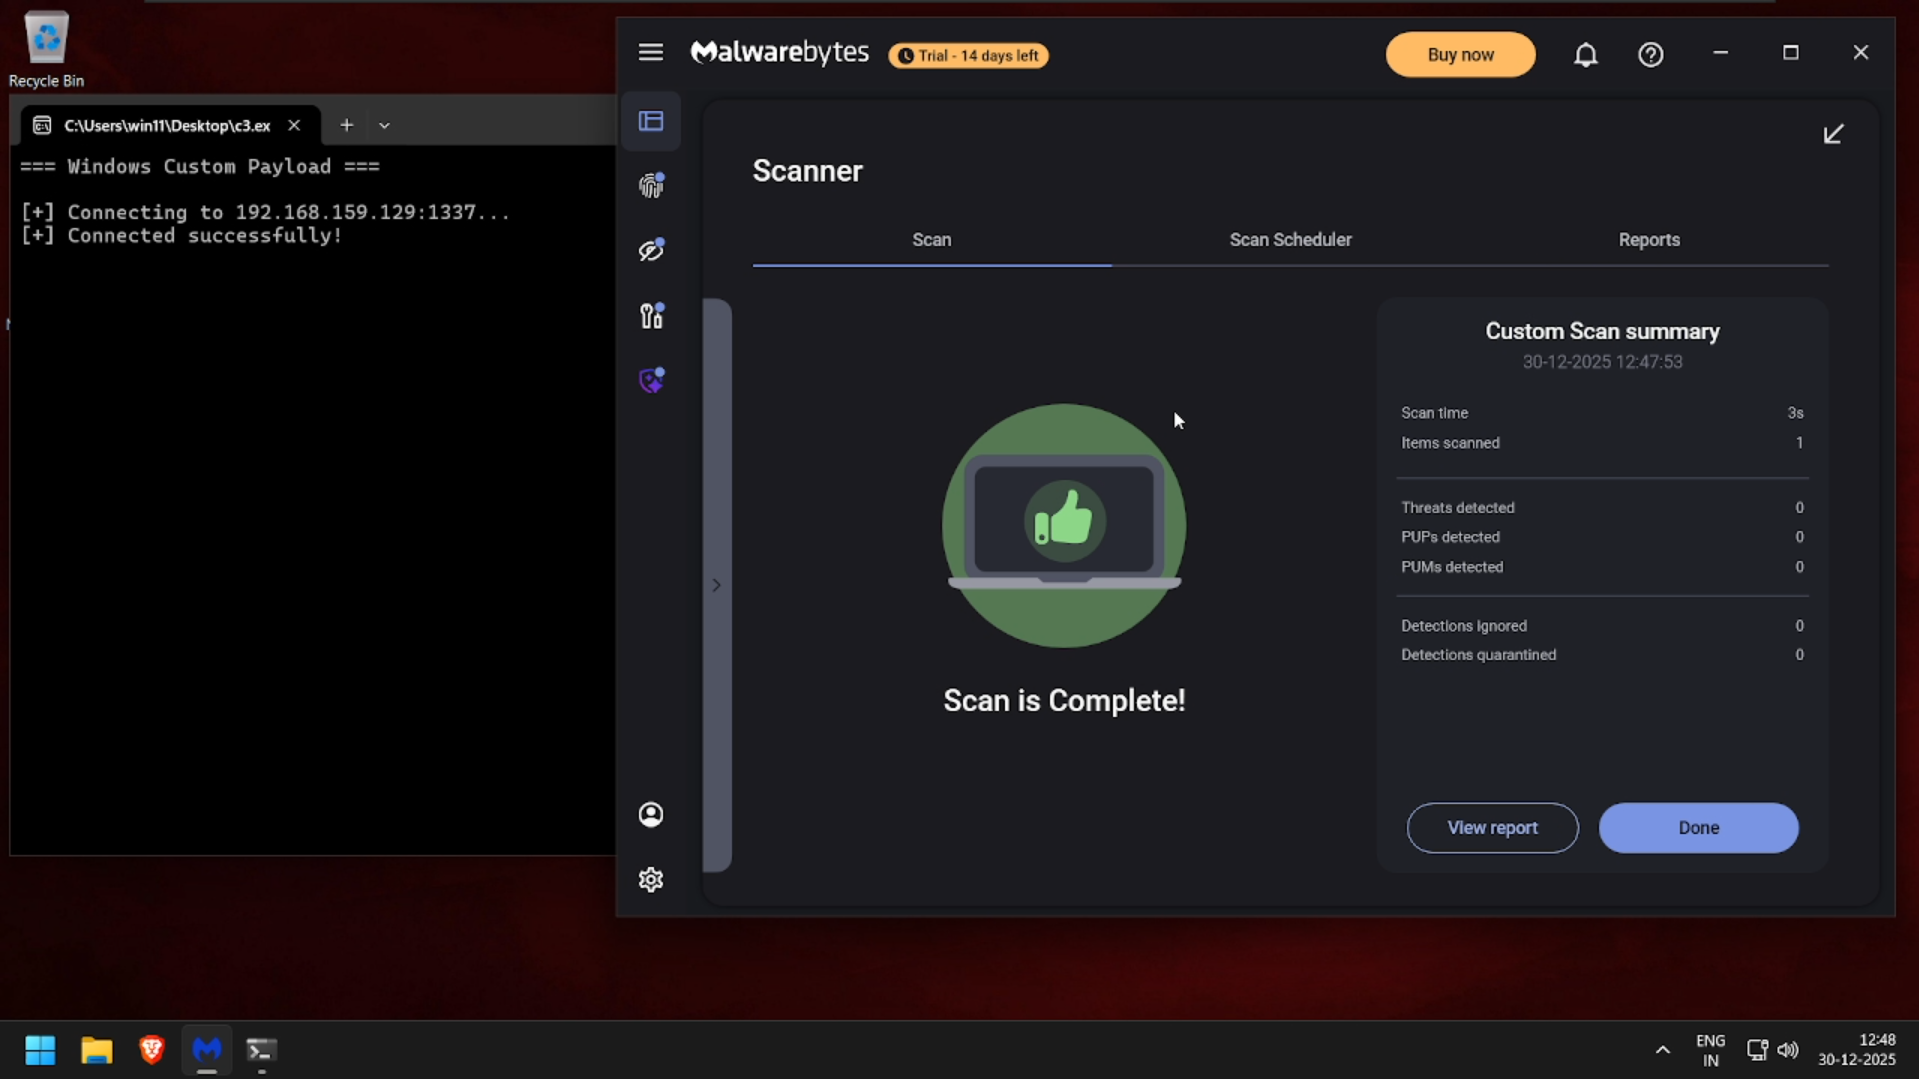Image resolution: width=1919 pixels, height=1079 pixels.
Task: Open Trusted Advisor sidebar icon
Action: tap(650, 315)
